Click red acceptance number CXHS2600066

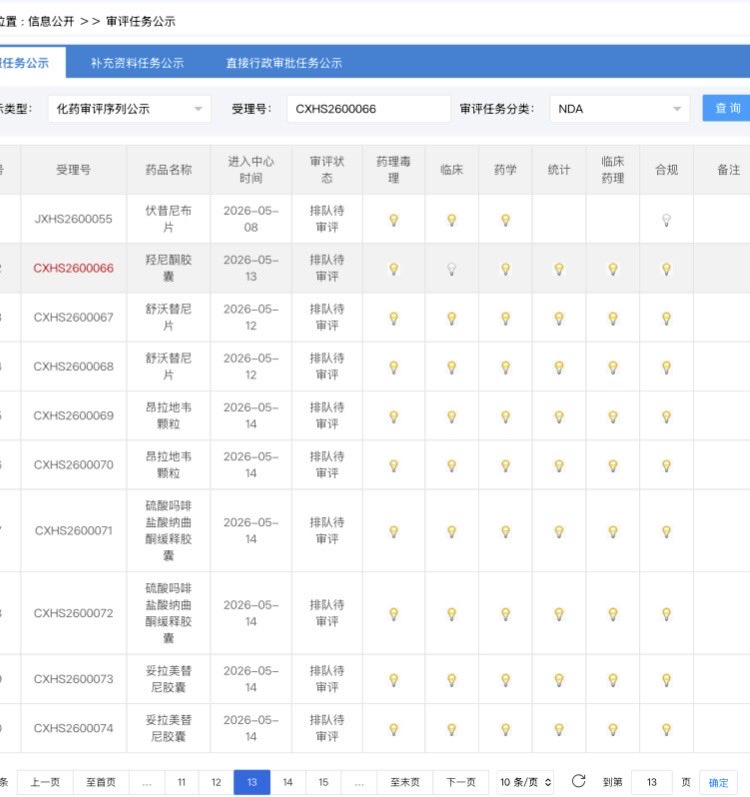pyautogui.click(x=74, y=268)
